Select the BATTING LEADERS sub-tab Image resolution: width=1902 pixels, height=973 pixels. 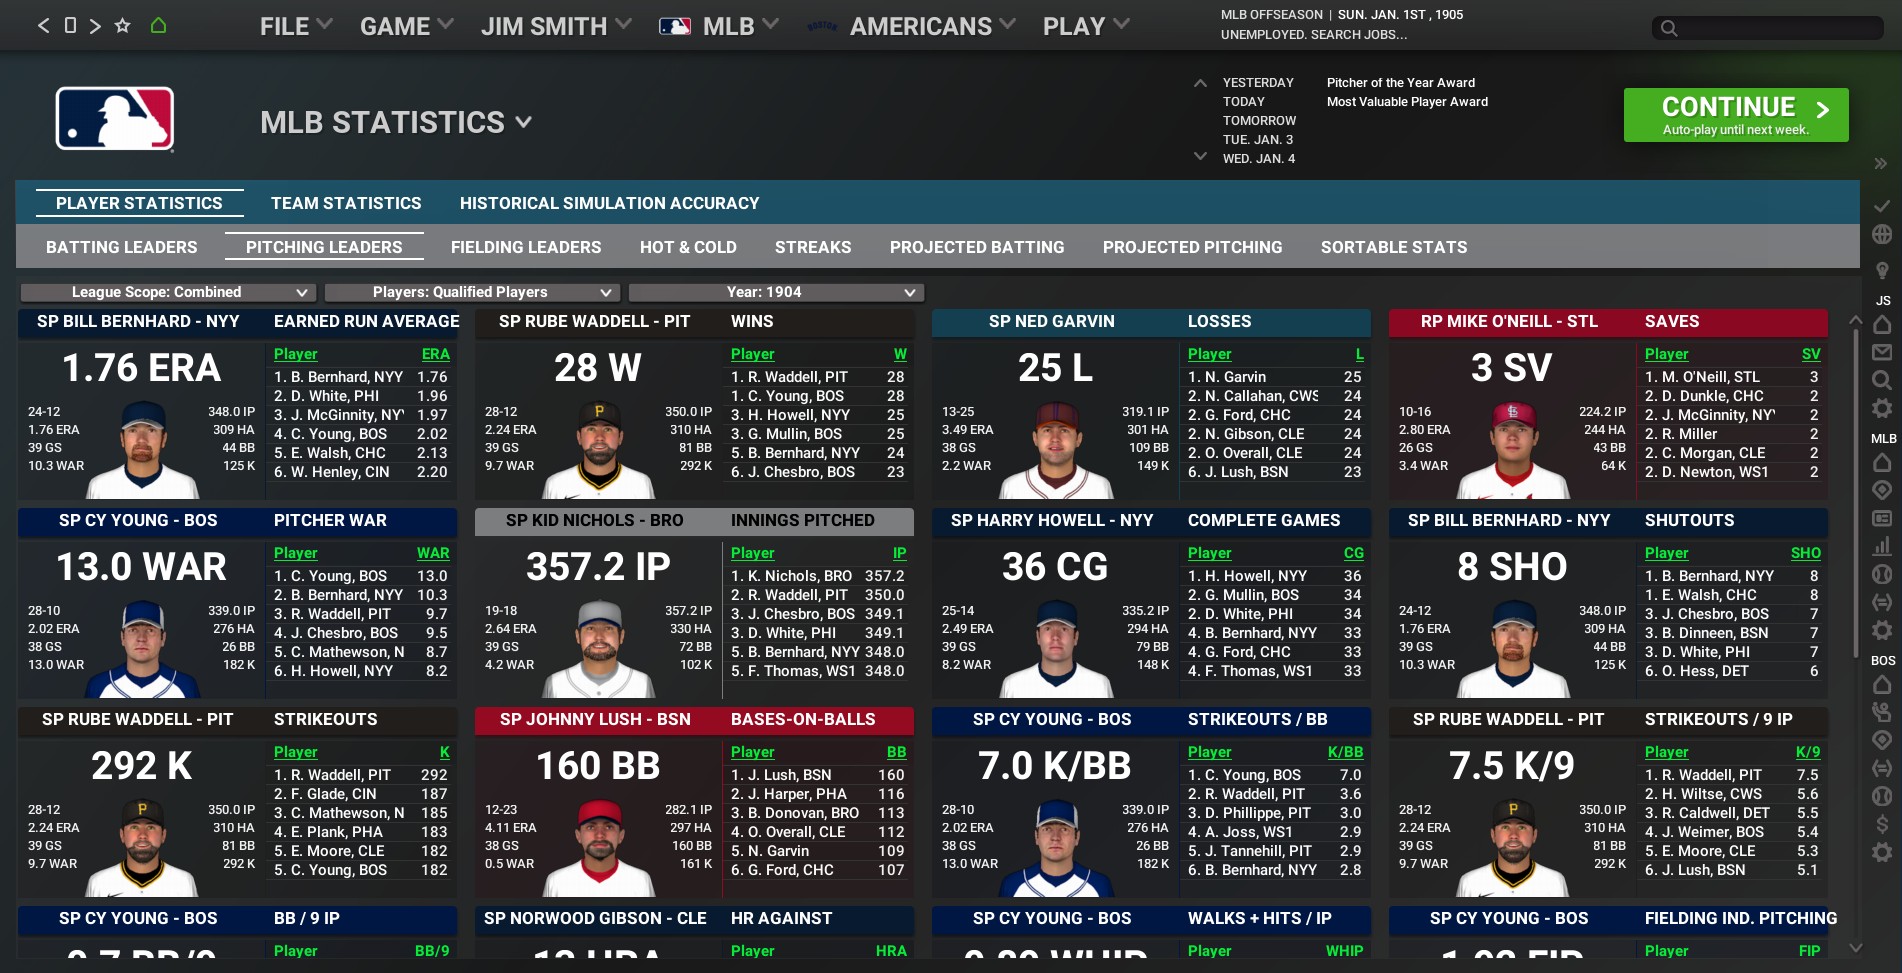point(122,247)
